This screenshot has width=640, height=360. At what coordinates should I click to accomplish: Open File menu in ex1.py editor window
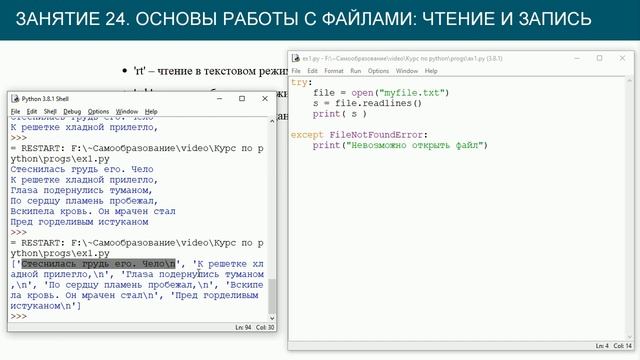tap(296, 71)
